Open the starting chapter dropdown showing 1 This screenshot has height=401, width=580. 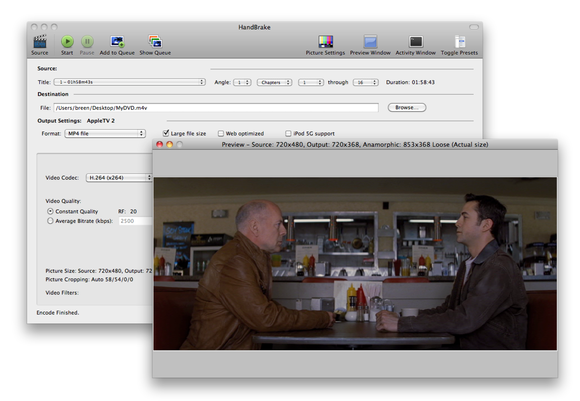point(311,82)
